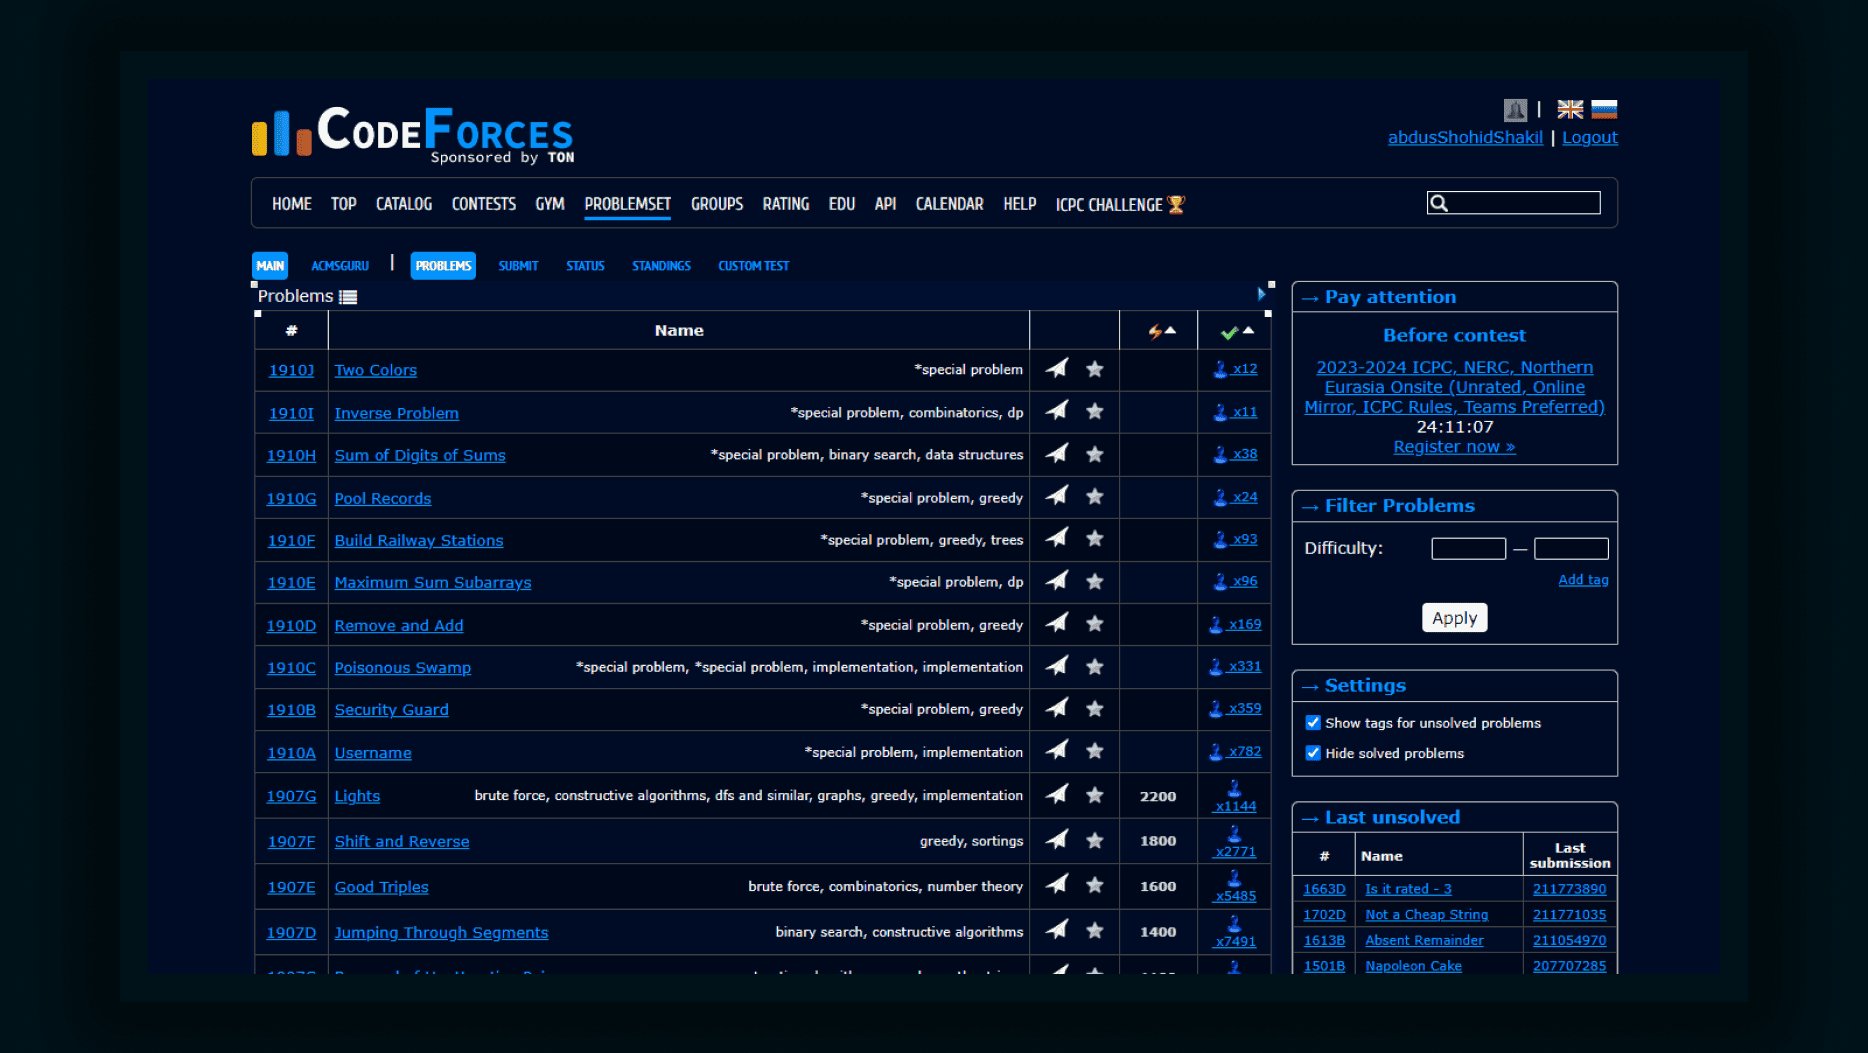Image resolution: width=1868 pixels, height=1053 pixels.
Task: Sort problems by solved count column
Action: point(1236,331)
